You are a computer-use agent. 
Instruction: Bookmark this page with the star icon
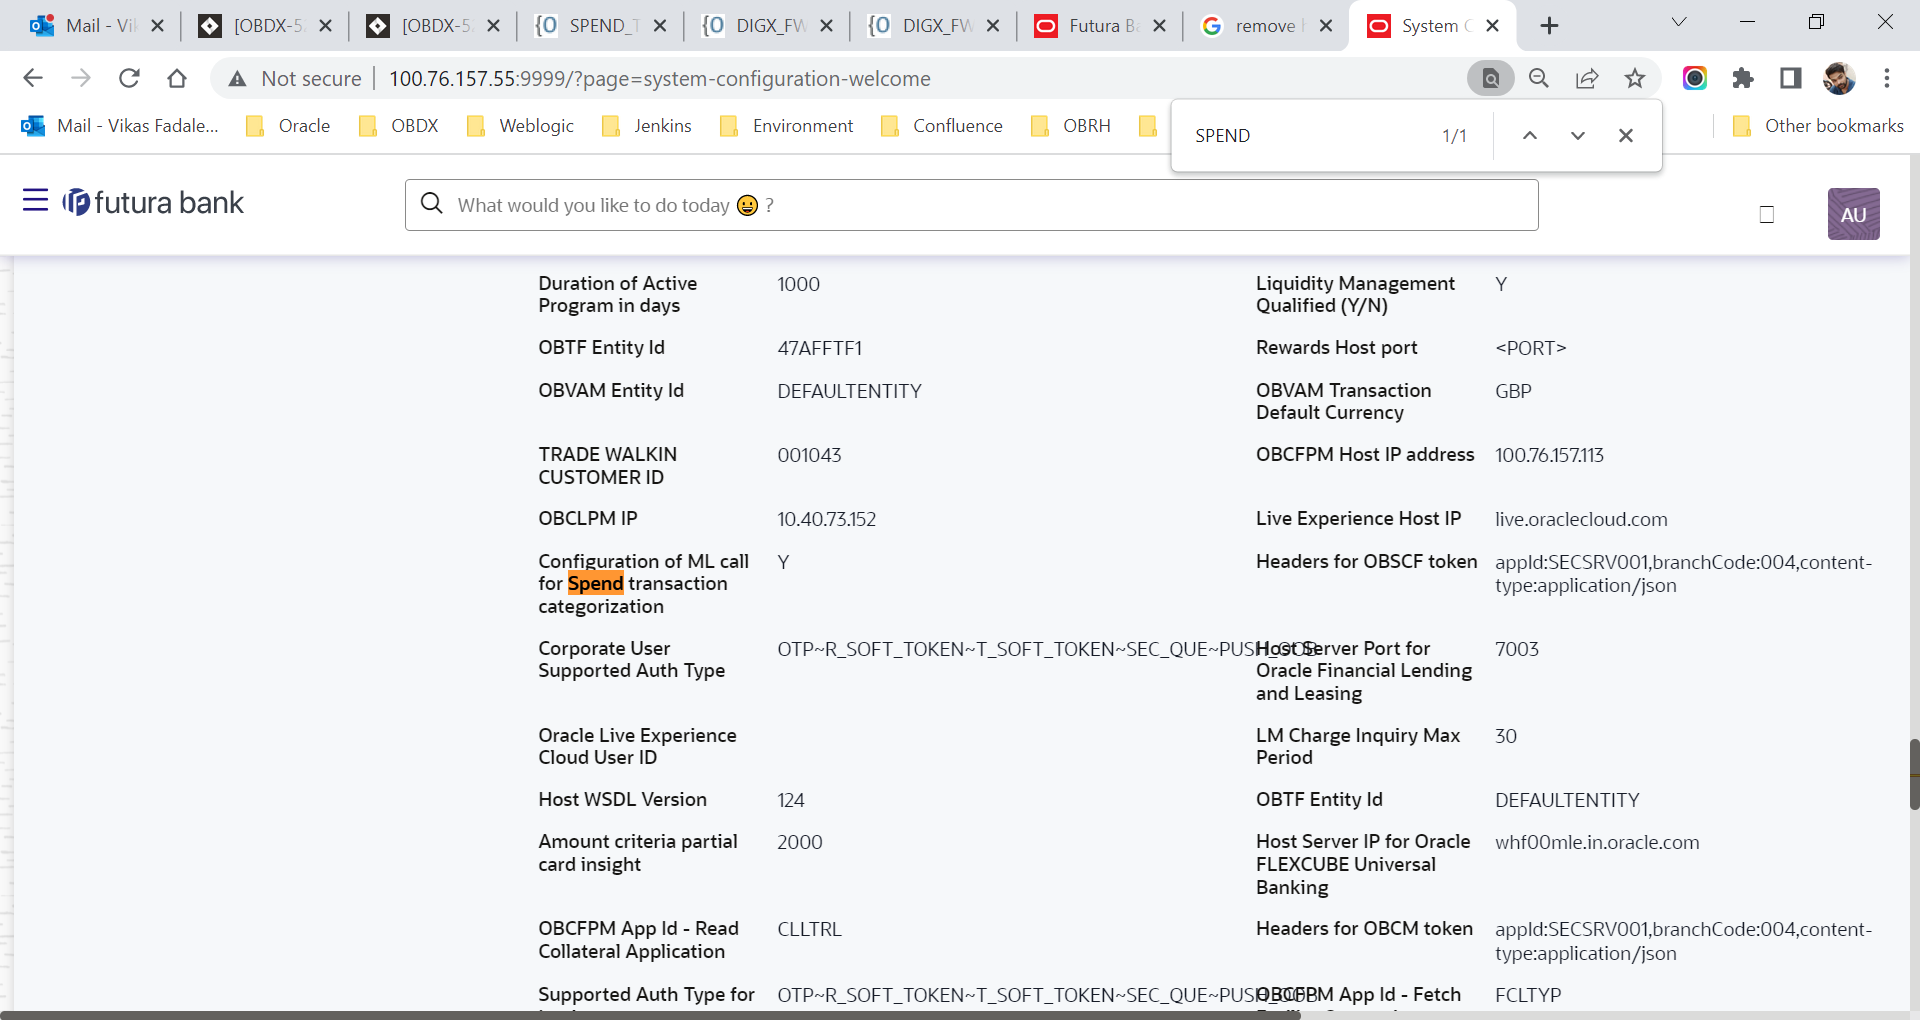pos(1635,78)
